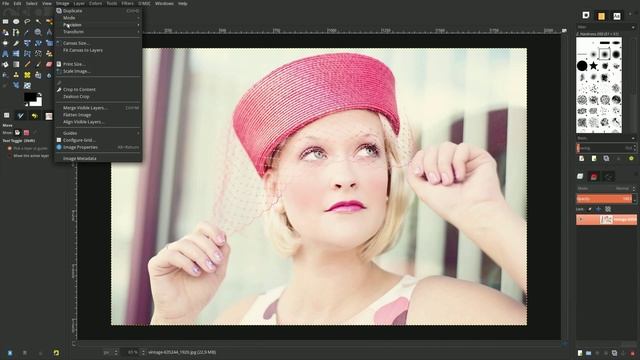This screenshot has height=360, width=640.
Task: Swap foreground and background colors arrow
Action: [40, 95]
